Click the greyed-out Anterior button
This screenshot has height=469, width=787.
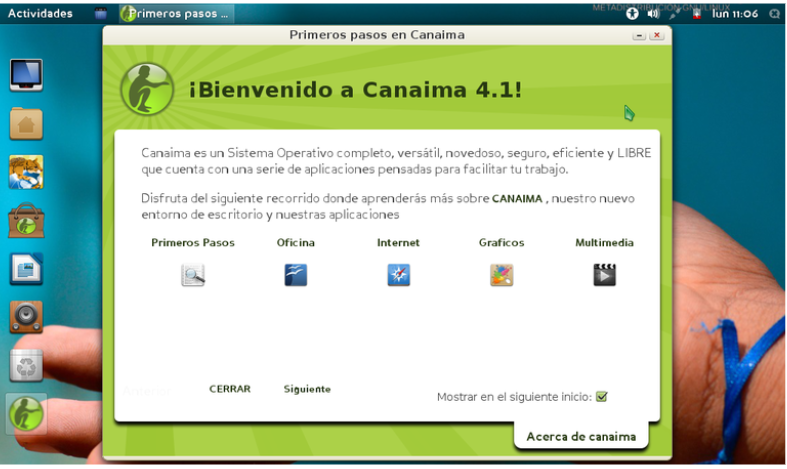coord(147,390)
